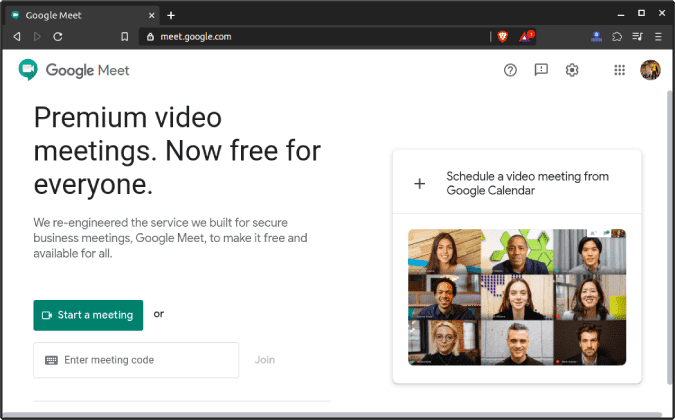This screenshot has width=675, height=420.
Task: Select the Google Meet browser tab
Action: click(x=83, y=15)
